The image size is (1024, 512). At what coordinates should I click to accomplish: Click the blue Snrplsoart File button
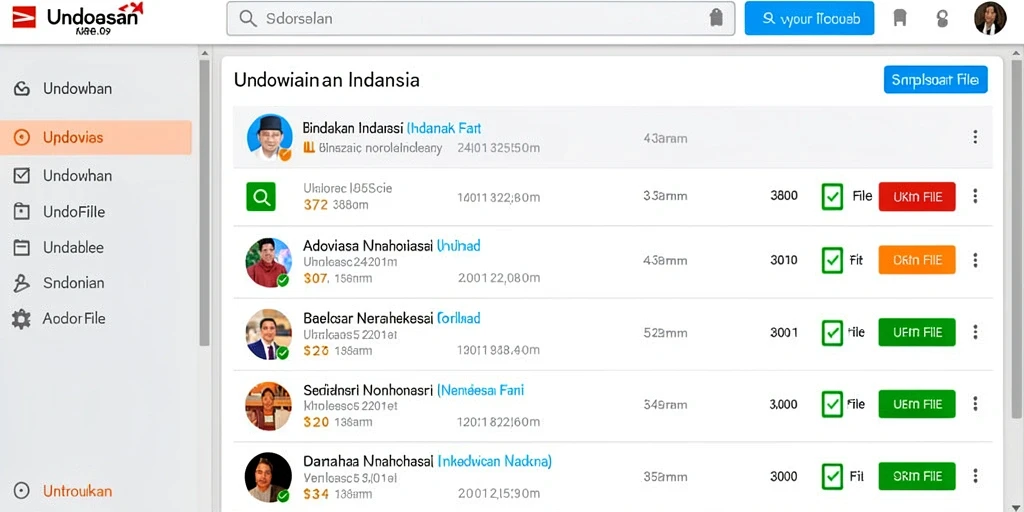[935, 80]
